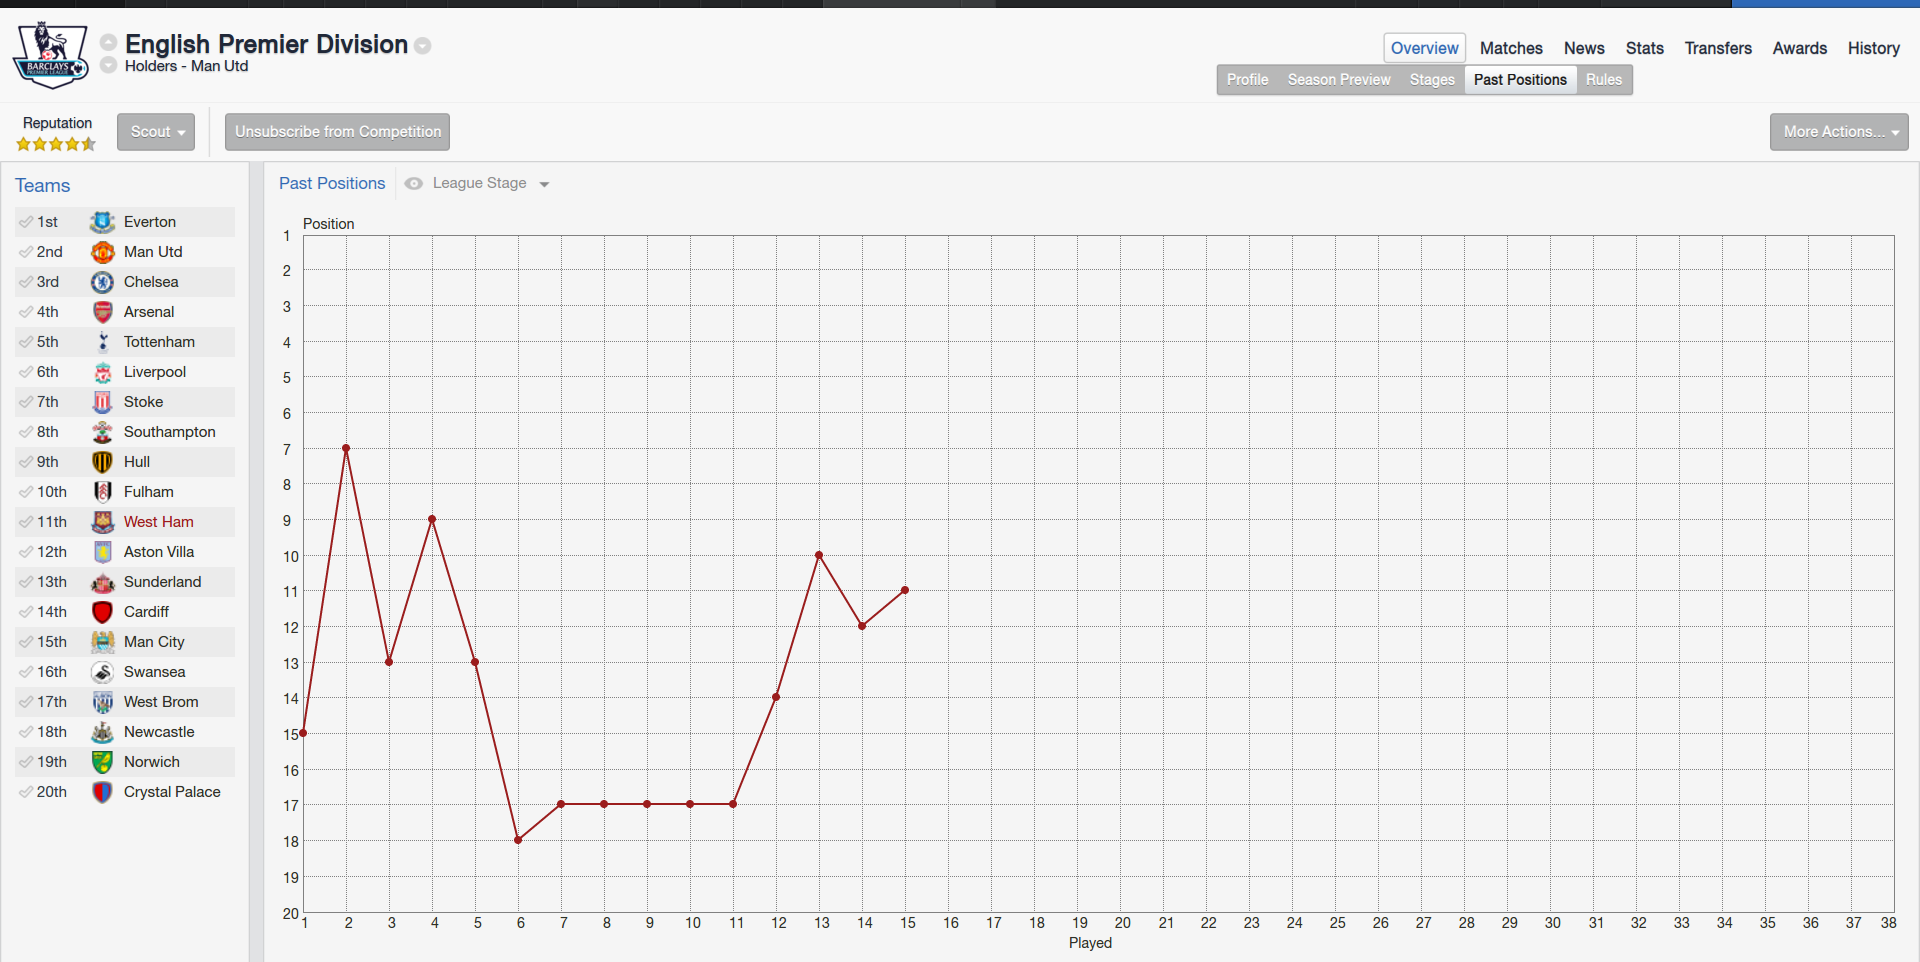The image size is (1920, 962).
Task: Click the Chelsea club crest
Action: coord(102,282)
